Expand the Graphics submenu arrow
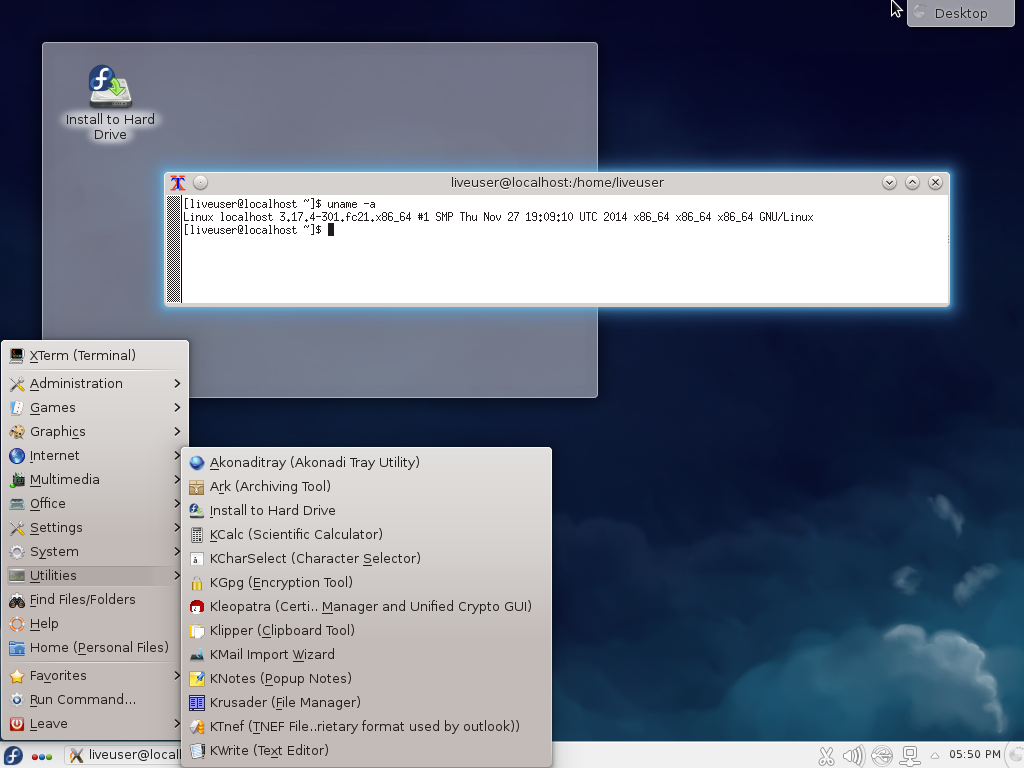1024x768 pixels. (177, 431)
